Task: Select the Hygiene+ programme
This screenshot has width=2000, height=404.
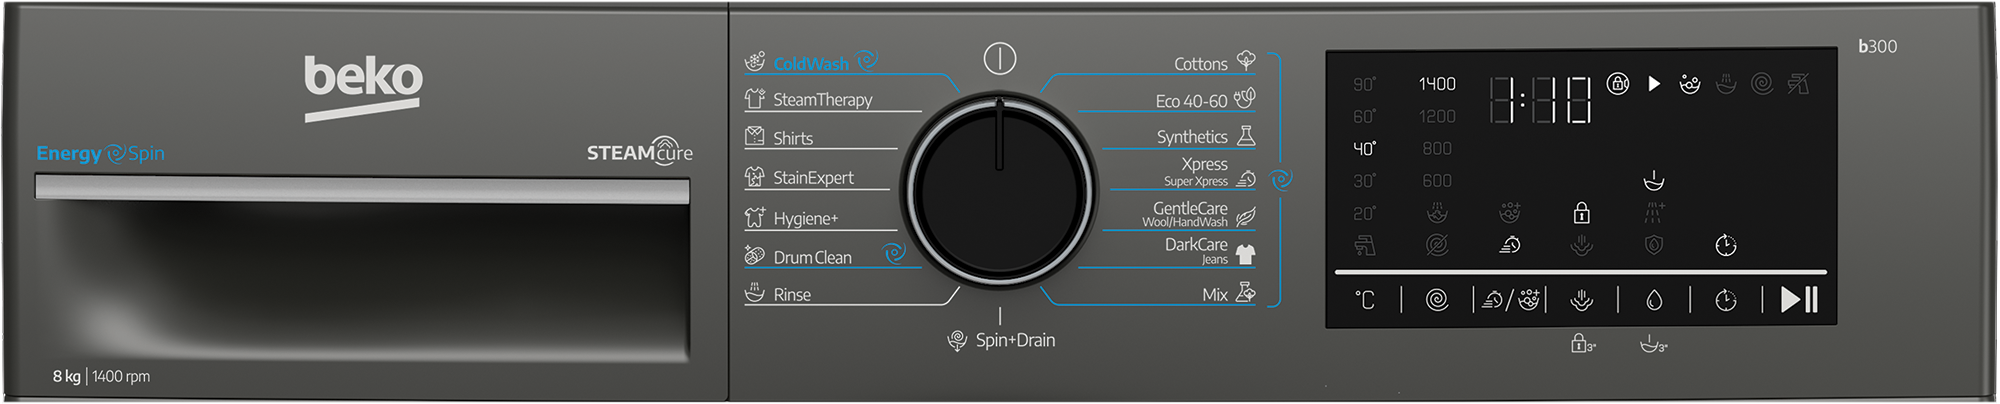Action: [x=805, y=218]
